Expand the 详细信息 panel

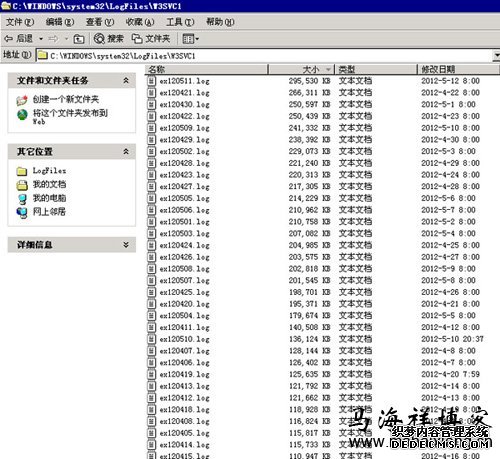pyautogui.click(x=126, y=245)
